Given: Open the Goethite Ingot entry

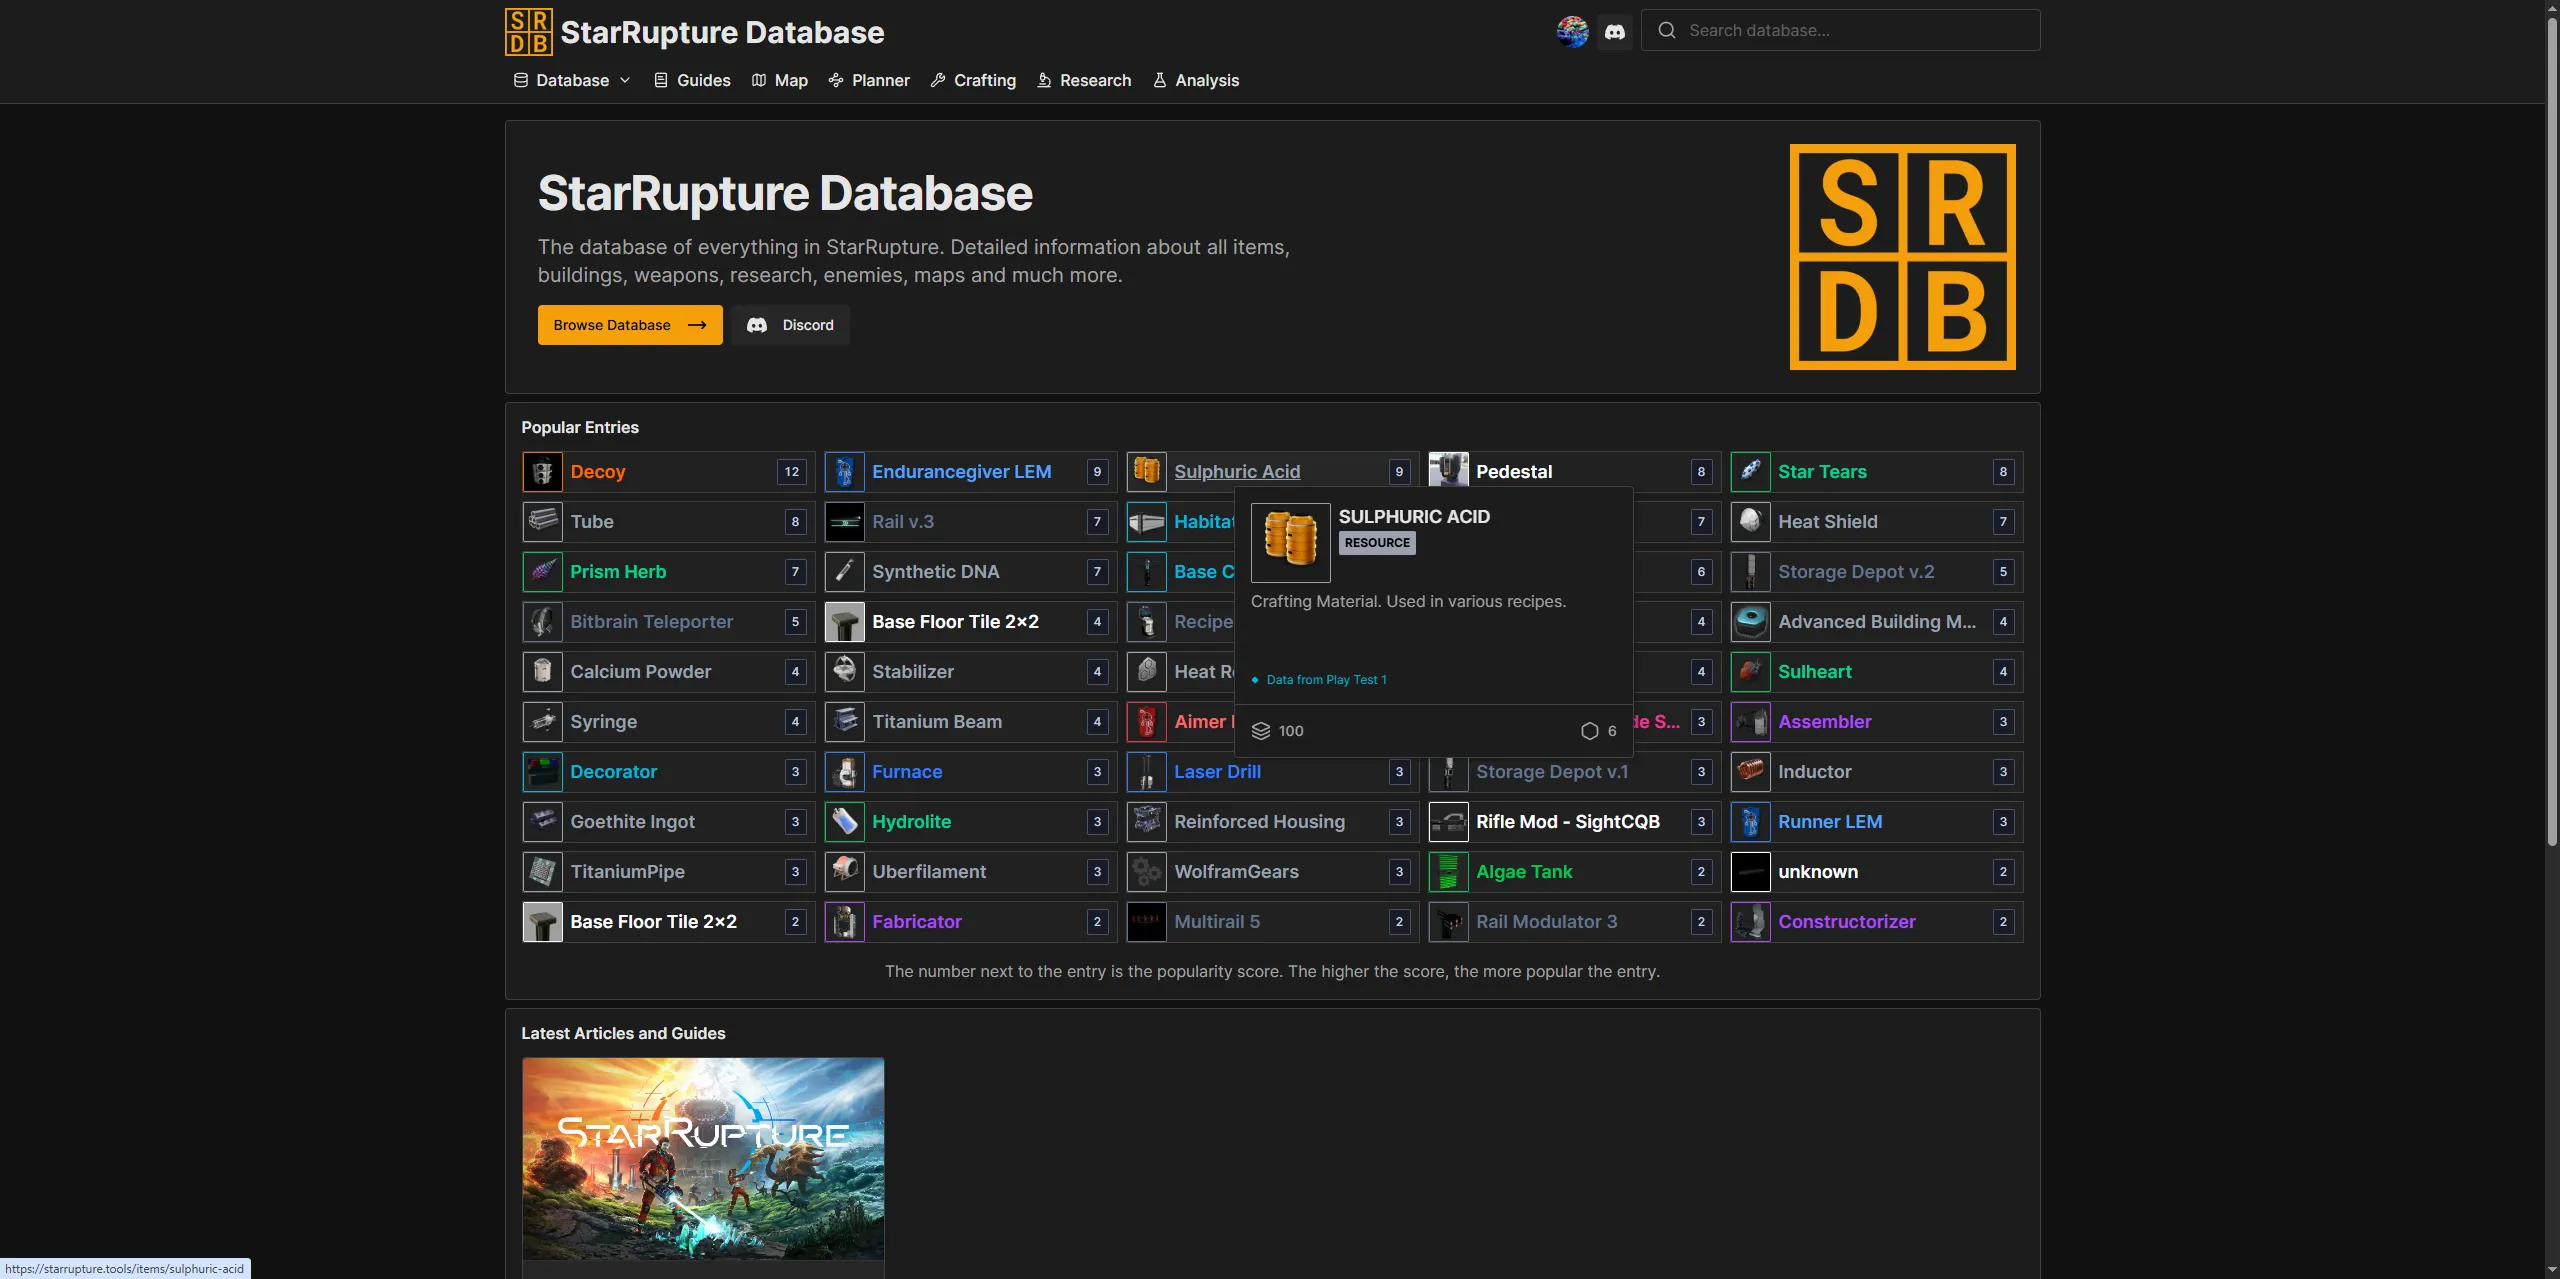Looking at the screenshot, I should tap(668, 822).
